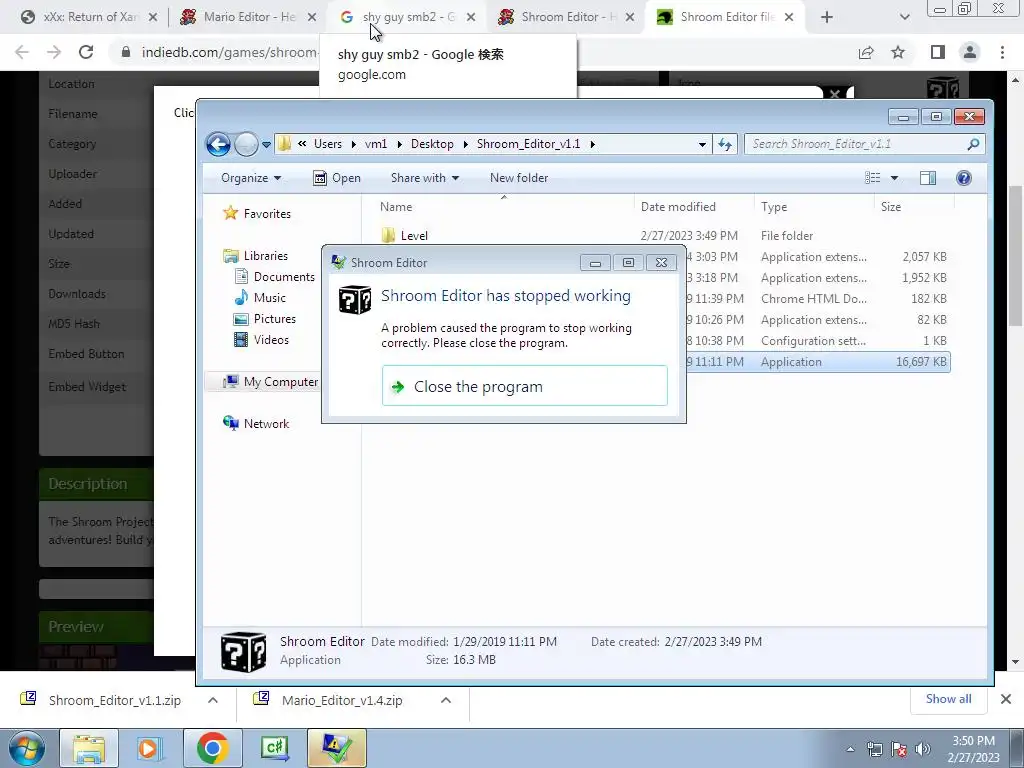Reload the indiedb page
1024x768 pixels.
point(86,52)
